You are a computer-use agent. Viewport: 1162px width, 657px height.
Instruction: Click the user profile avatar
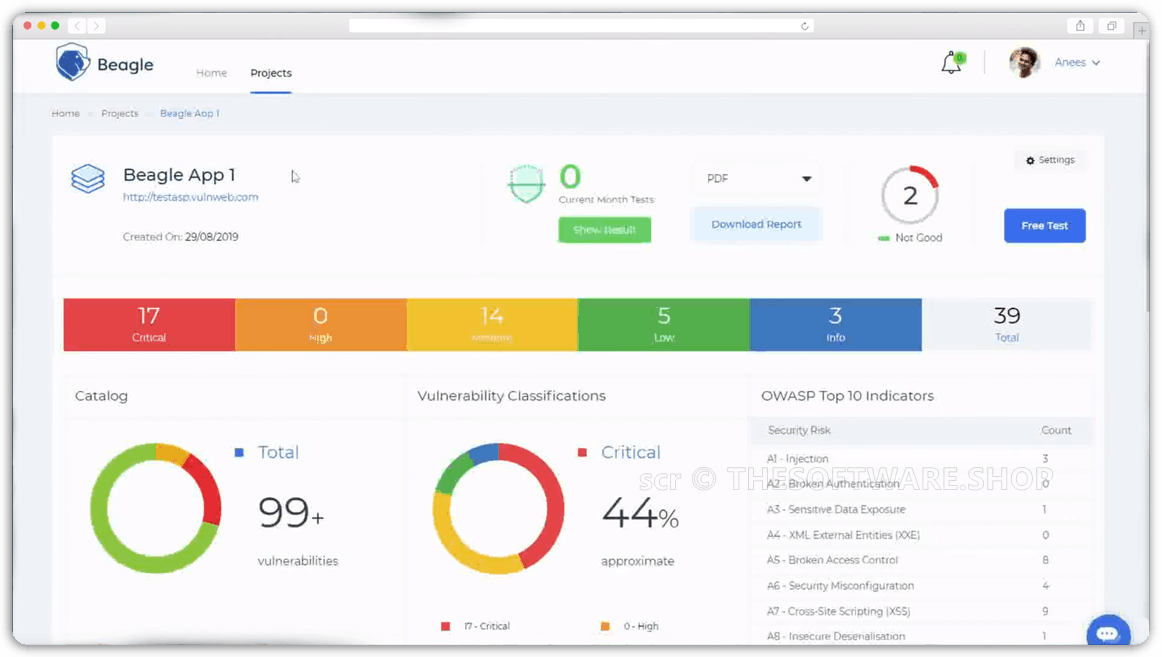[x=1024, y=62]
